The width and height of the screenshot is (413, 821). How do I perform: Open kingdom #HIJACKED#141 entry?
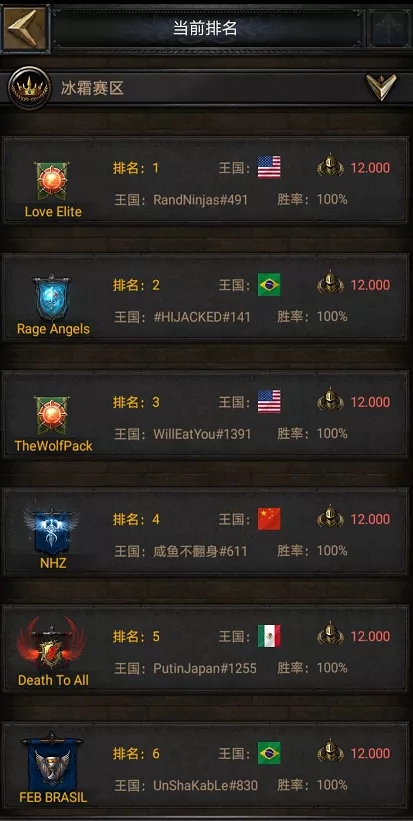202,317
